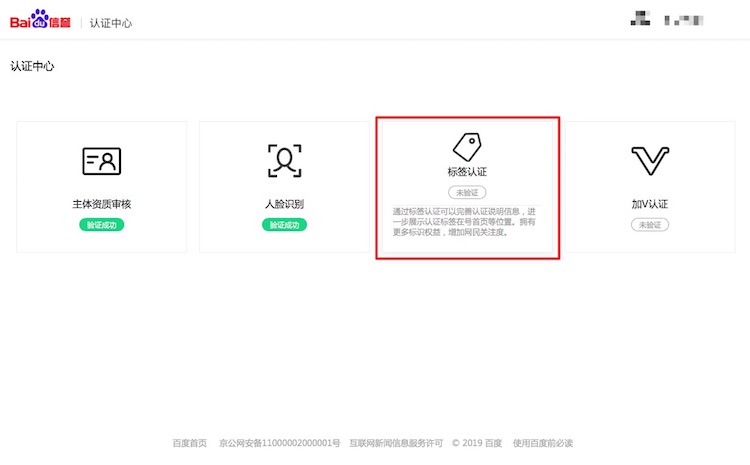The image size is (750, 465).
Task: Open the 百度首页 footer link
Action: [x=190, y=443]
